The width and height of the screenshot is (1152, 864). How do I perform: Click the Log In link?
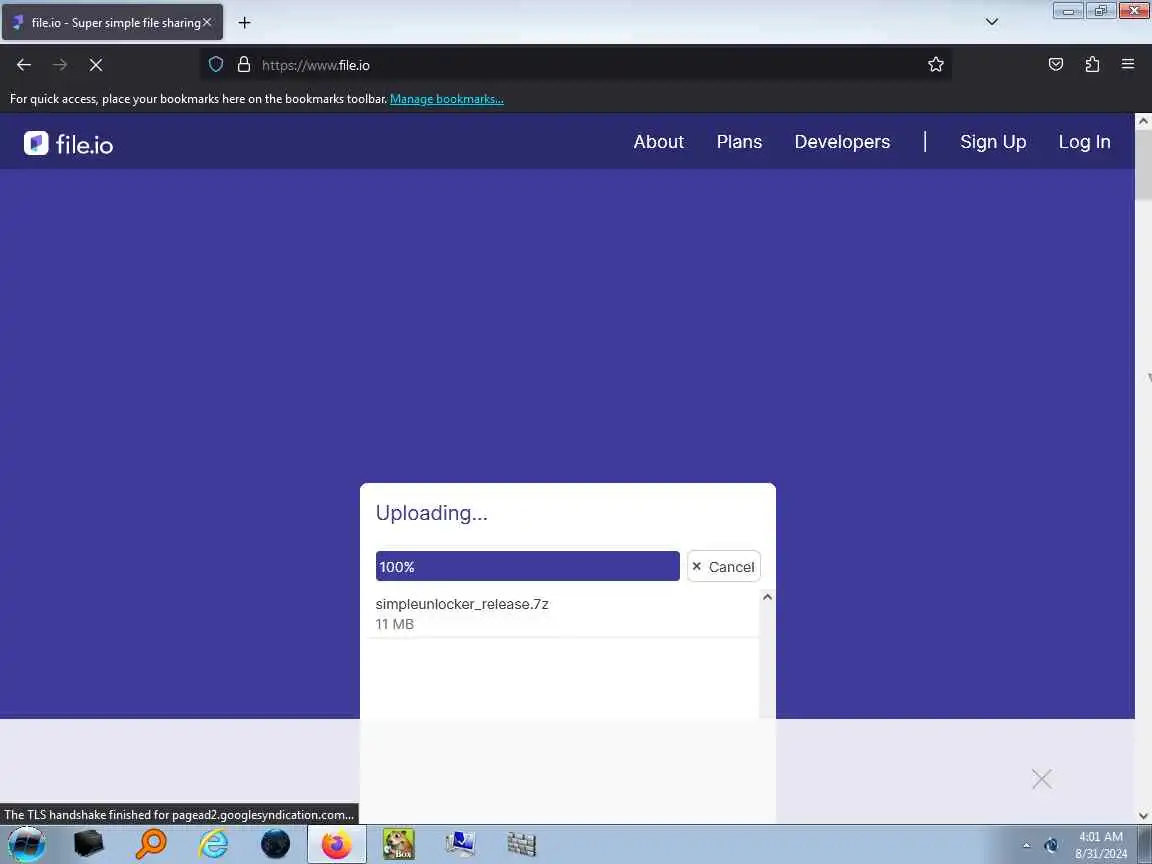[x=1084, y=142]
